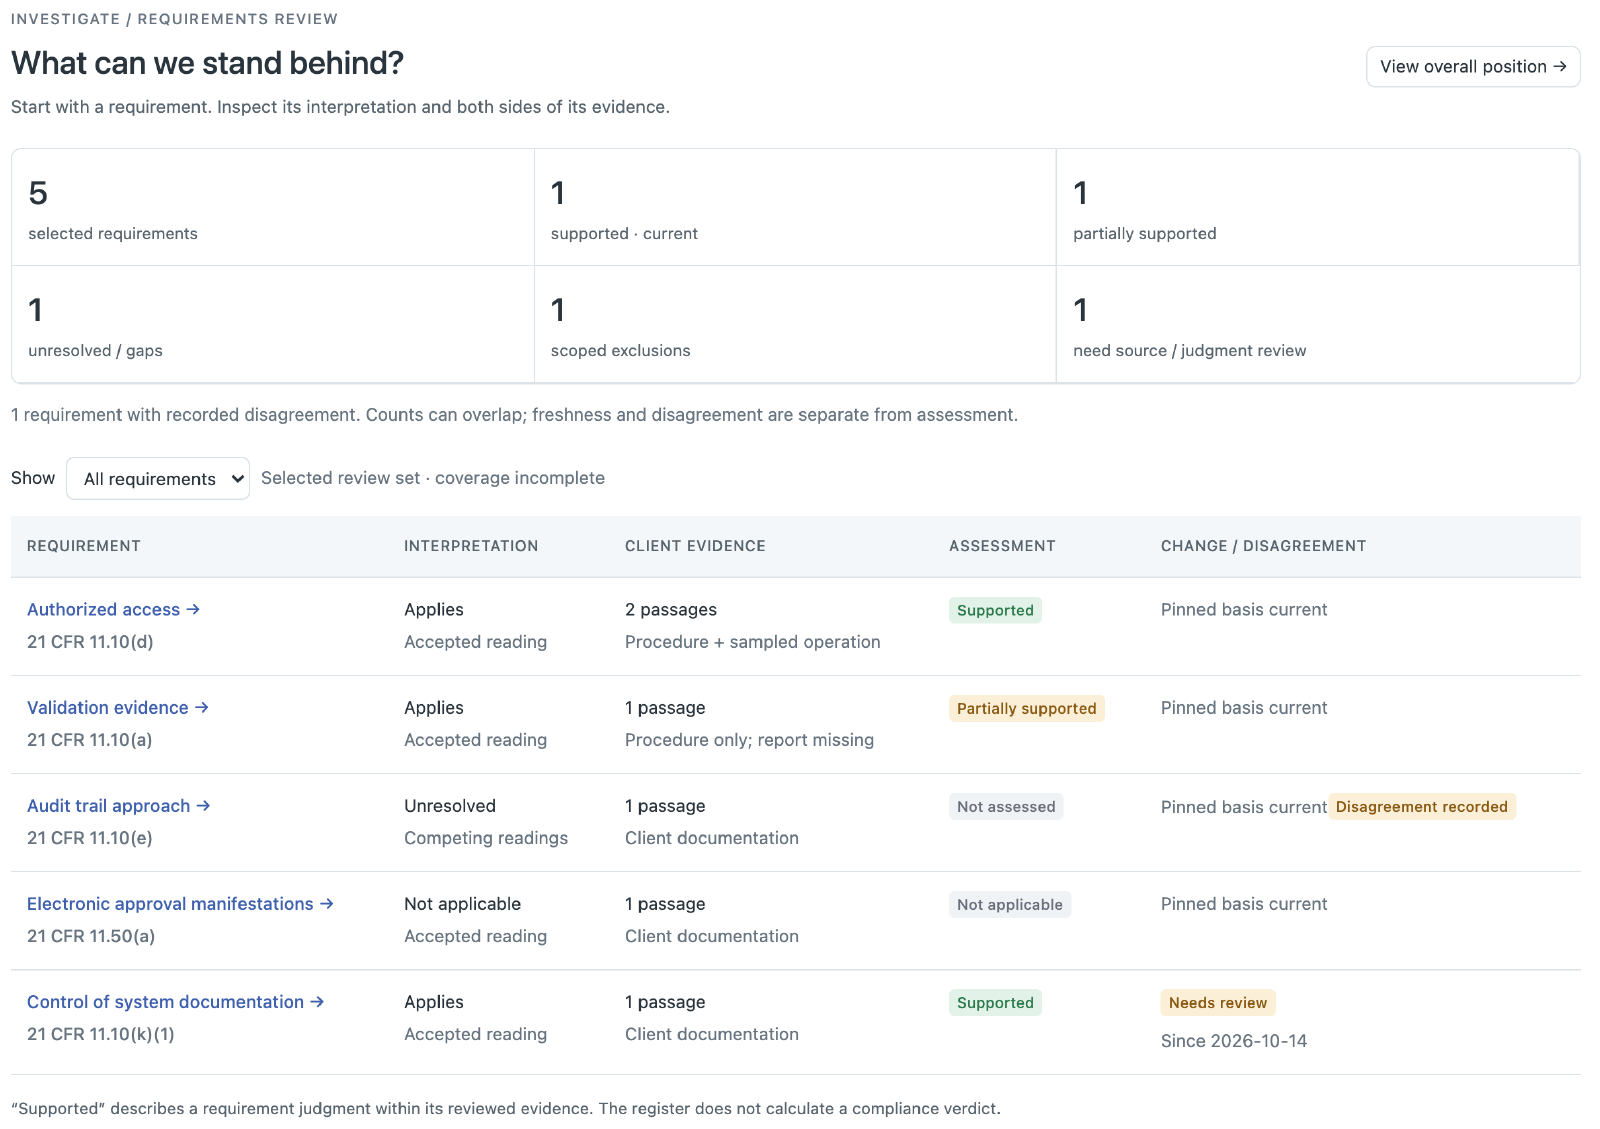Click Supported badge in Control of system documentation row
This screenshot has width=1600, height=1129.
click(x=995, y=1002)
